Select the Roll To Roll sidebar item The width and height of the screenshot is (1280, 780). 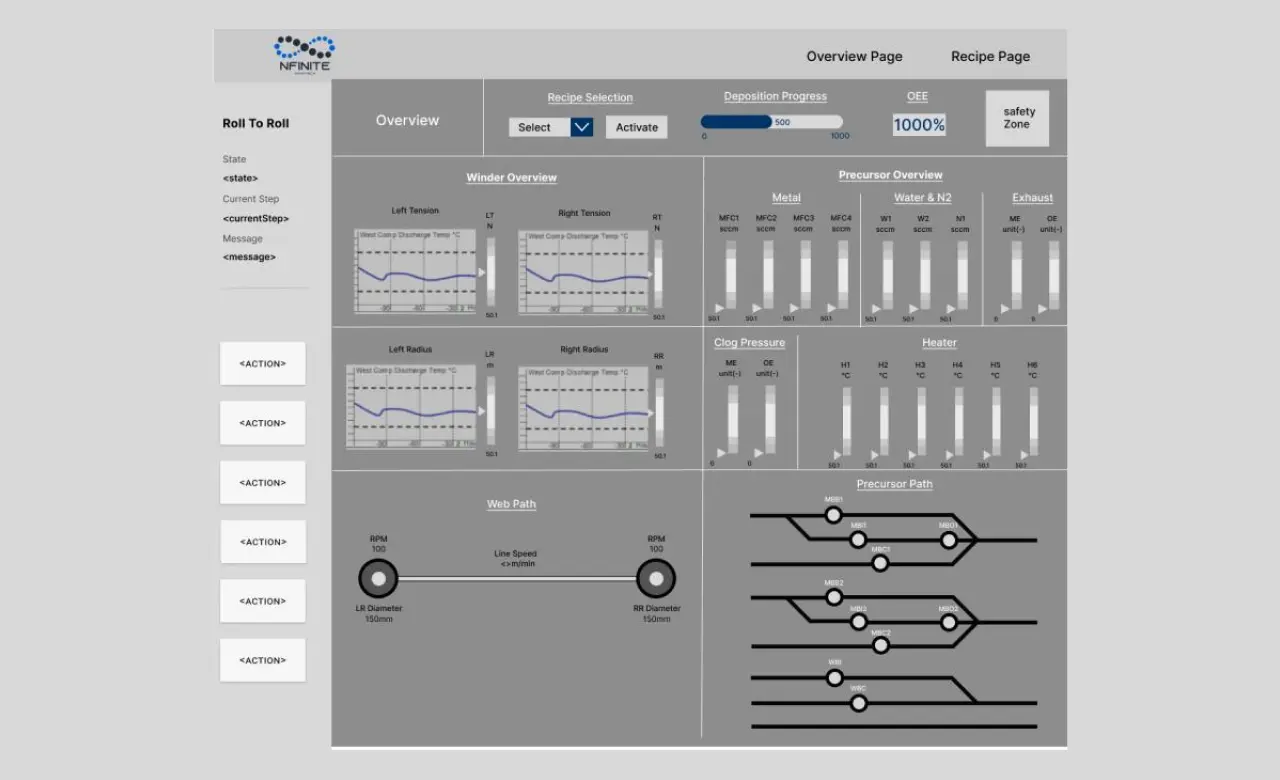[256, 123]
